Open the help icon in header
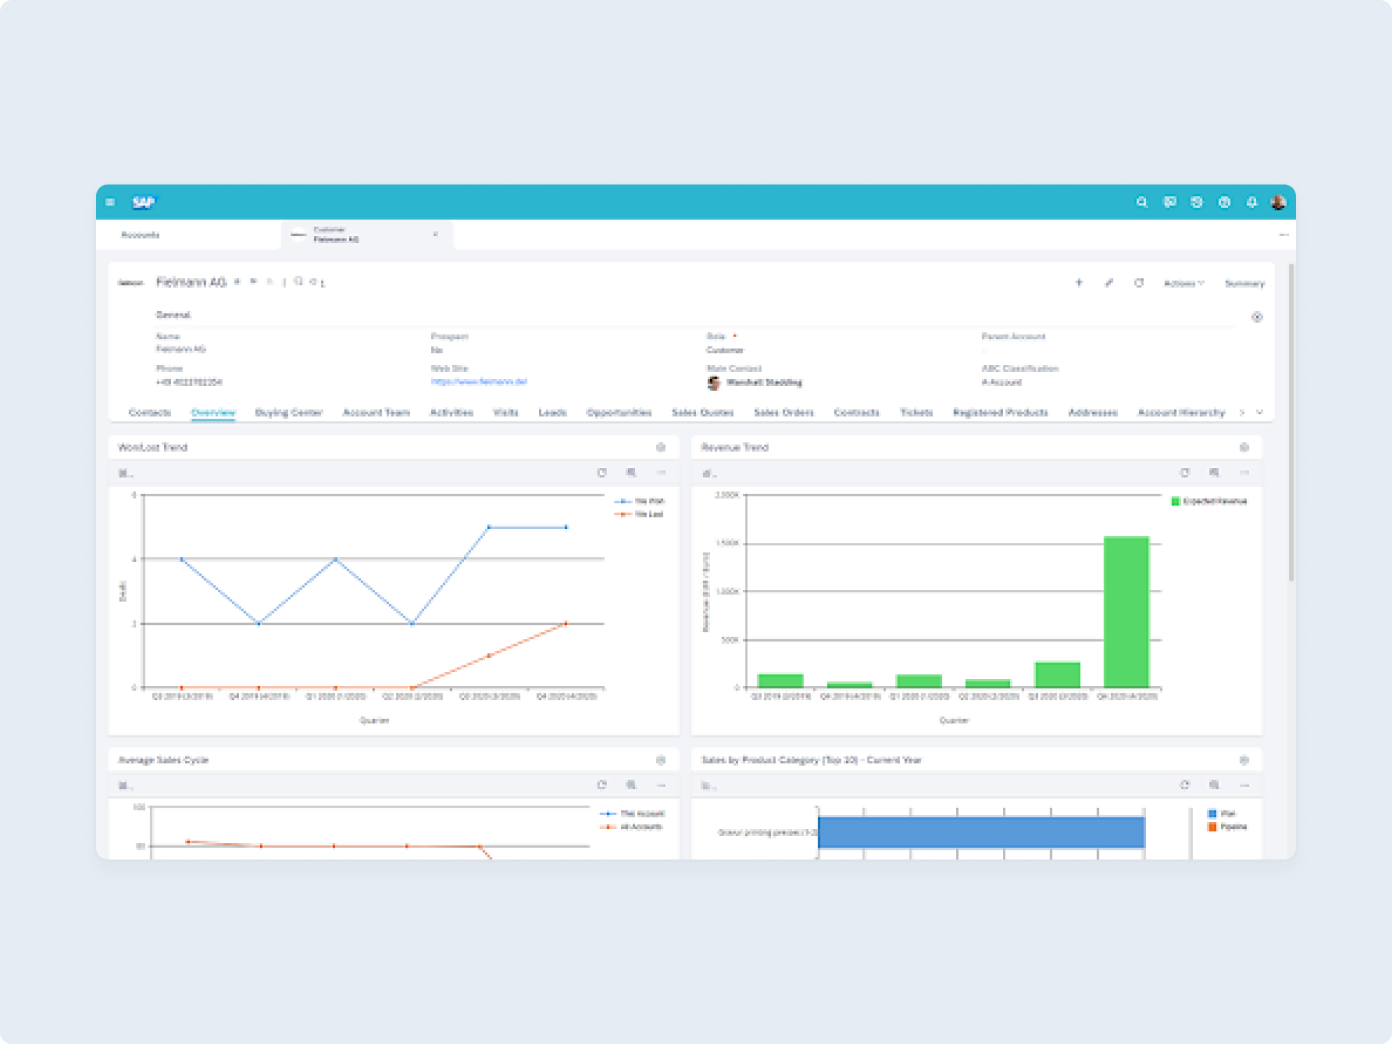The width and height of the screenshot is (1392, 1045). point(1224,202)
